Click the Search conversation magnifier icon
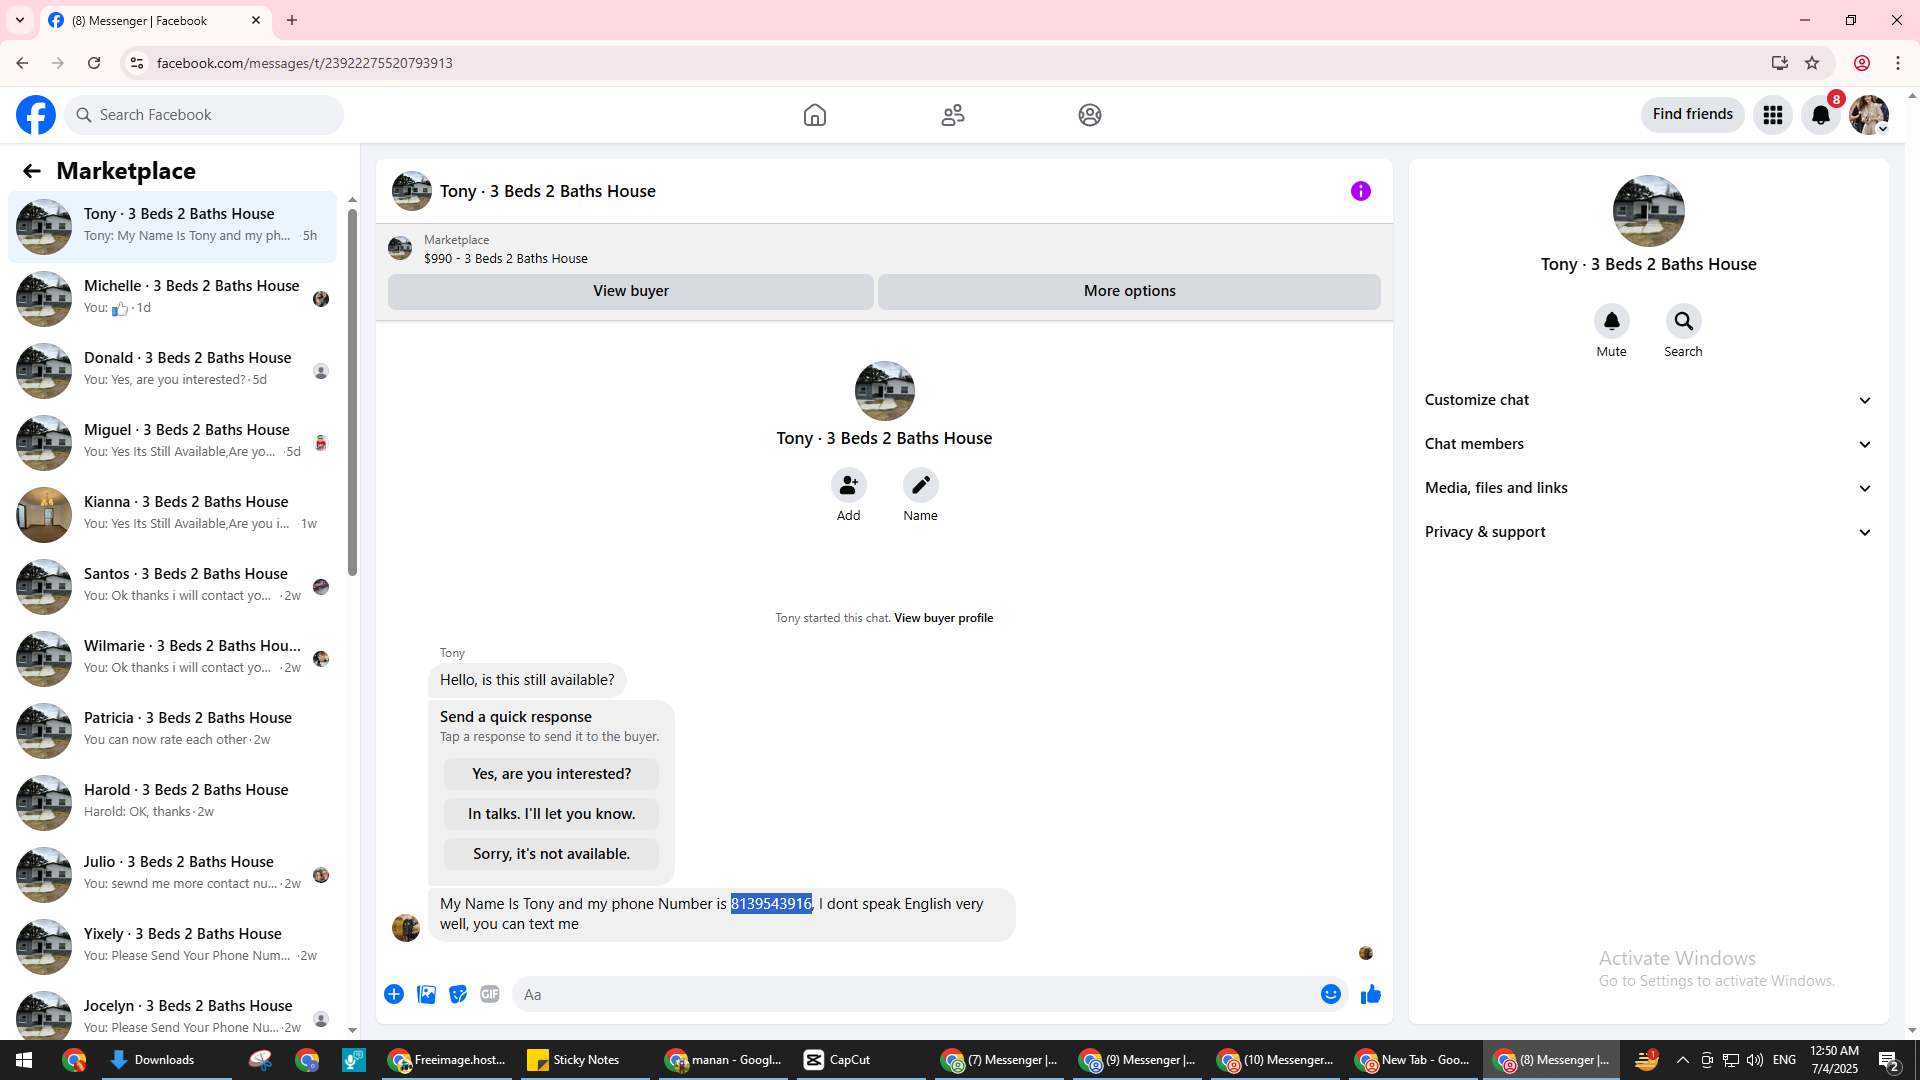 tap(1683, 321)
